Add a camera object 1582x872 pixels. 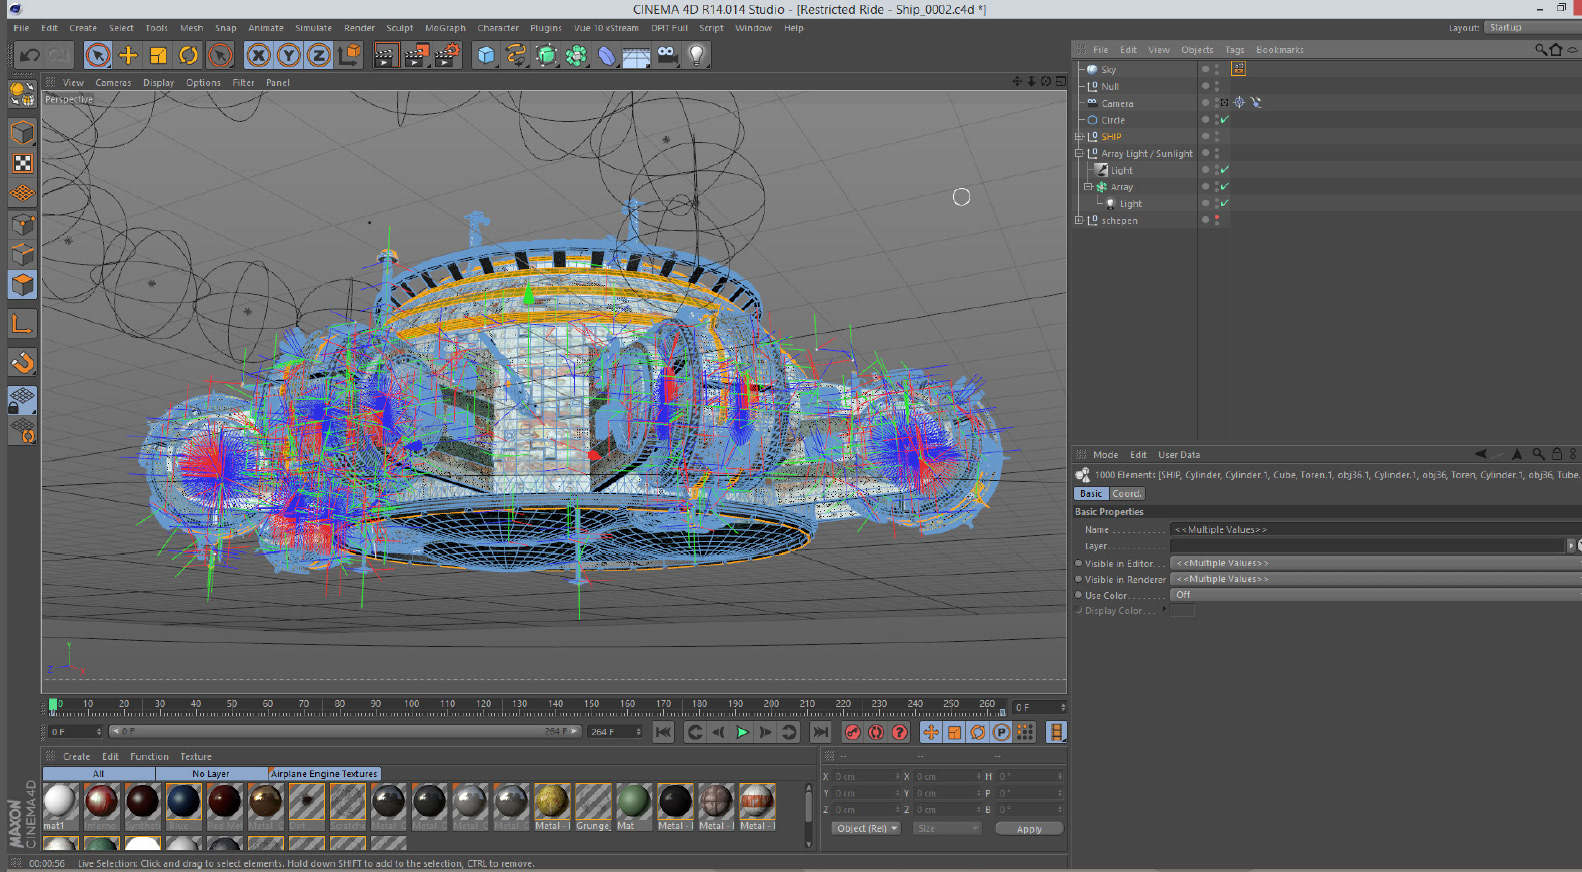[667, 55]
